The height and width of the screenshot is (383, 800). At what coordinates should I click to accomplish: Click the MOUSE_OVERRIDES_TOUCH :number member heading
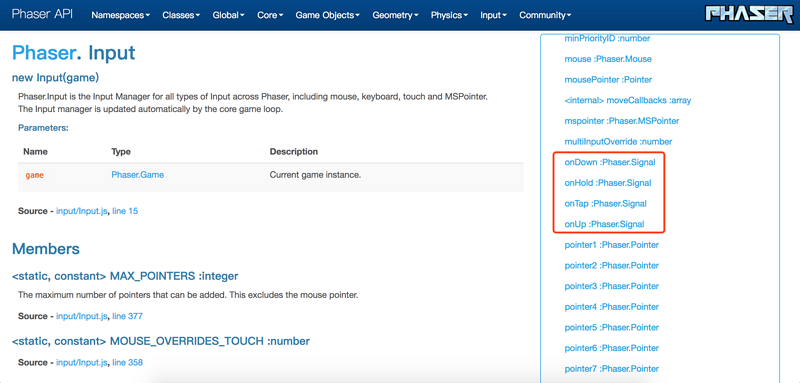click(161, 341)
